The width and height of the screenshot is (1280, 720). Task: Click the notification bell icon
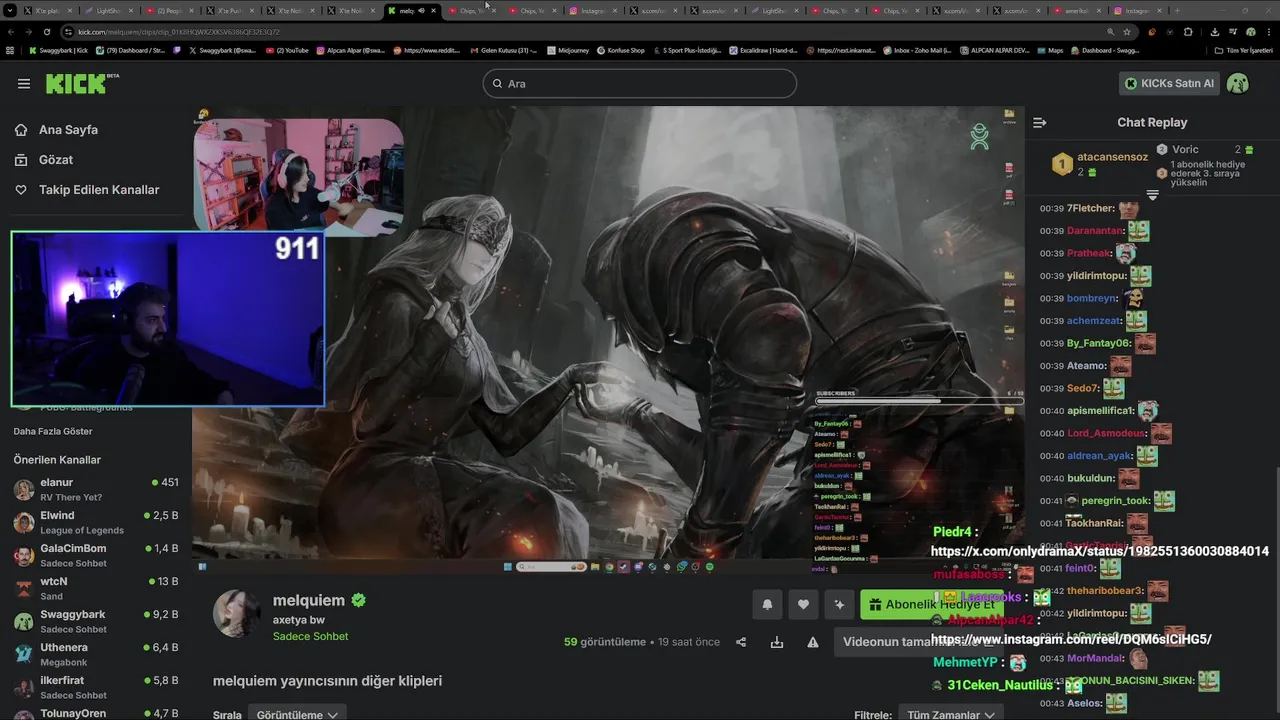pos(767,604)
